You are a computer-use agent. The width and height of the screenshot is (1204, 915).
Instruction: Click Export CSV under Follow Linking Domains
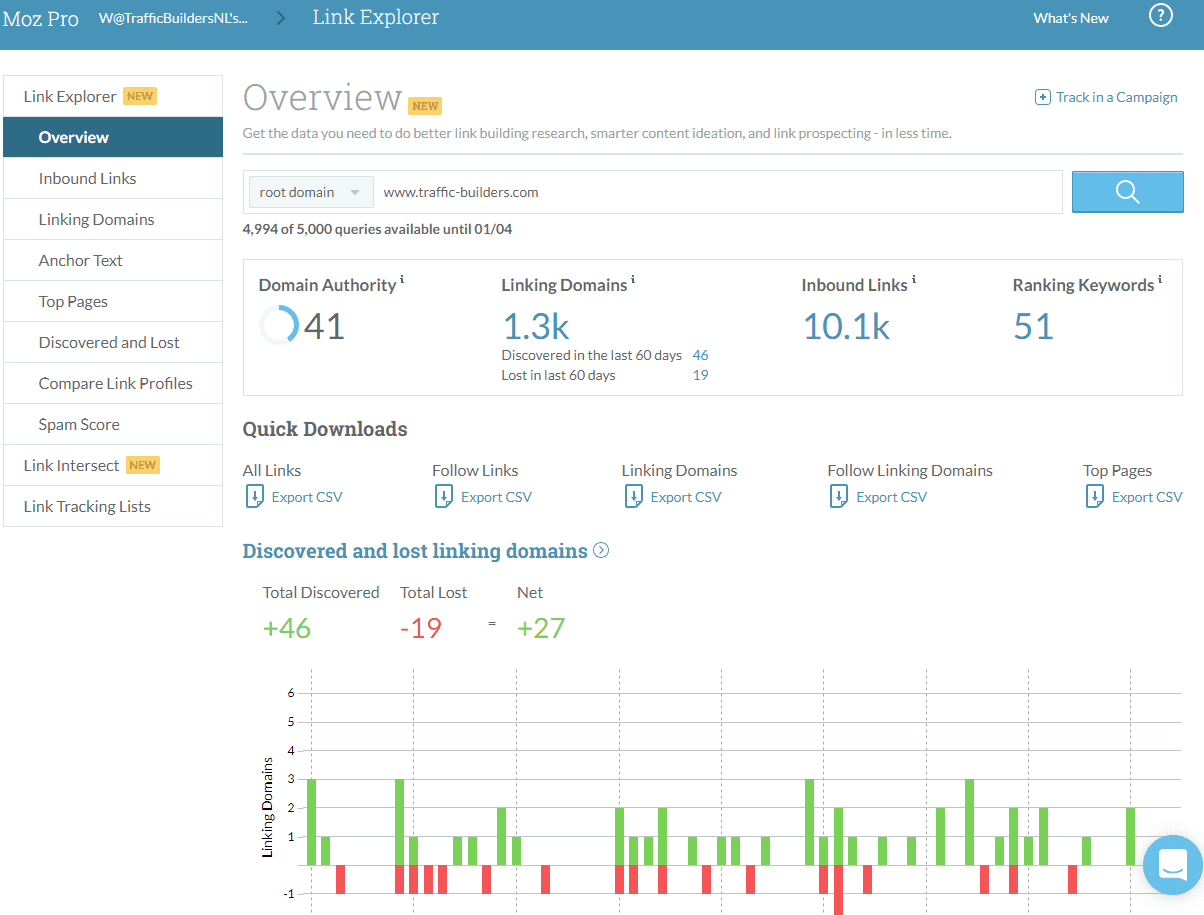coord(892,497)
